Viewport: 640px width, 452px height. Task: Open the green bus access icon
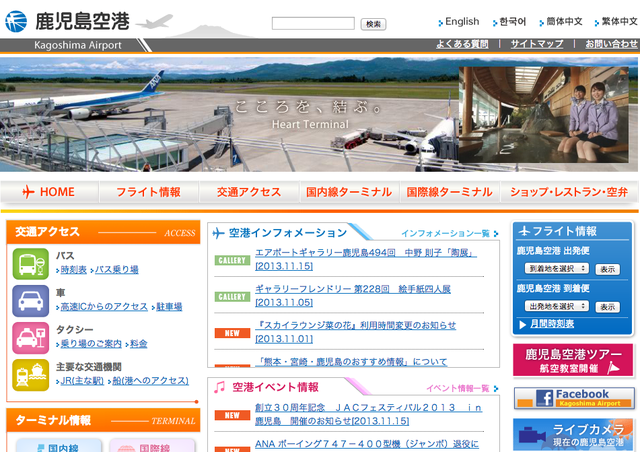[x=31, y=264]
